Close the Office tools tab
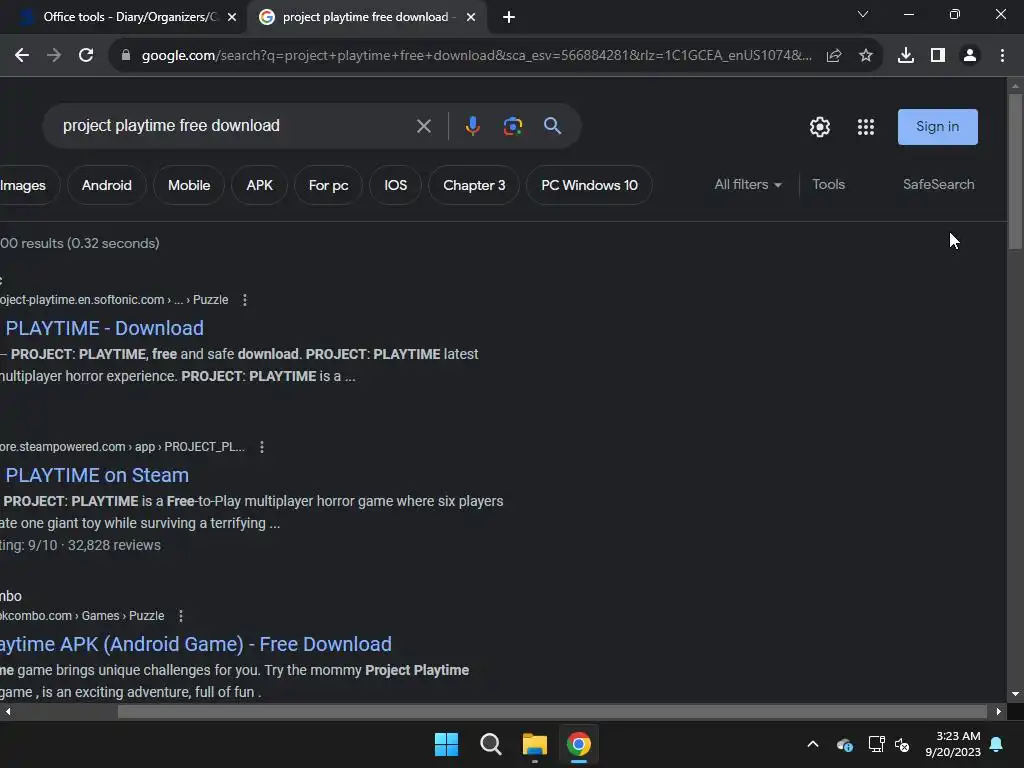Image resolution: width=1024 pixels, height=768 pixels. (x=232, y=17)
